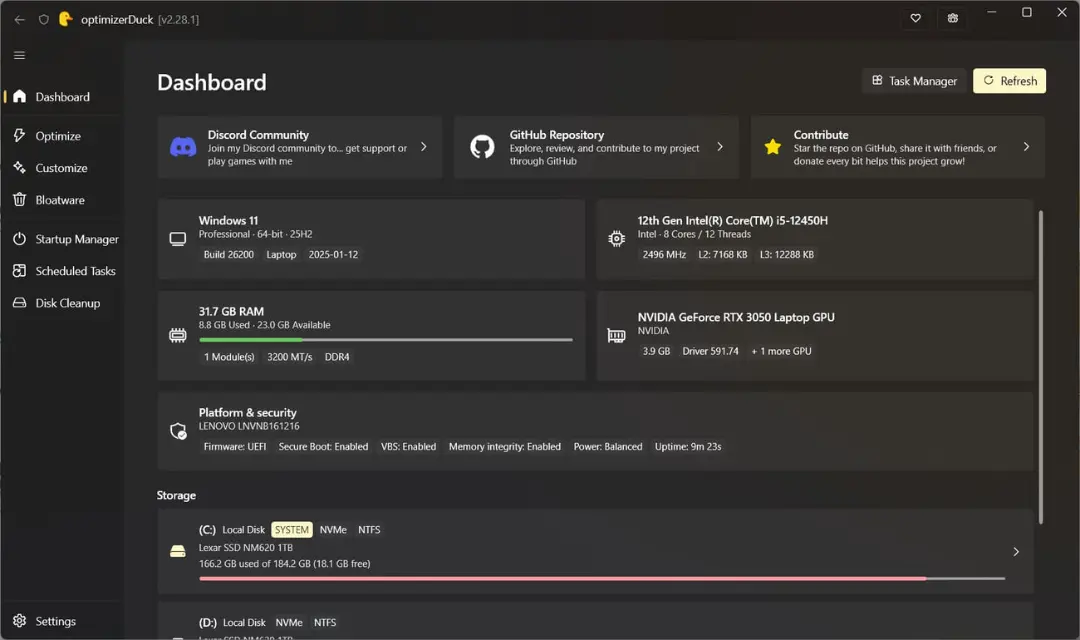Click the shield icon in title bar
The height and width of the screenshot is (640, 1080).
pos(43,19)
